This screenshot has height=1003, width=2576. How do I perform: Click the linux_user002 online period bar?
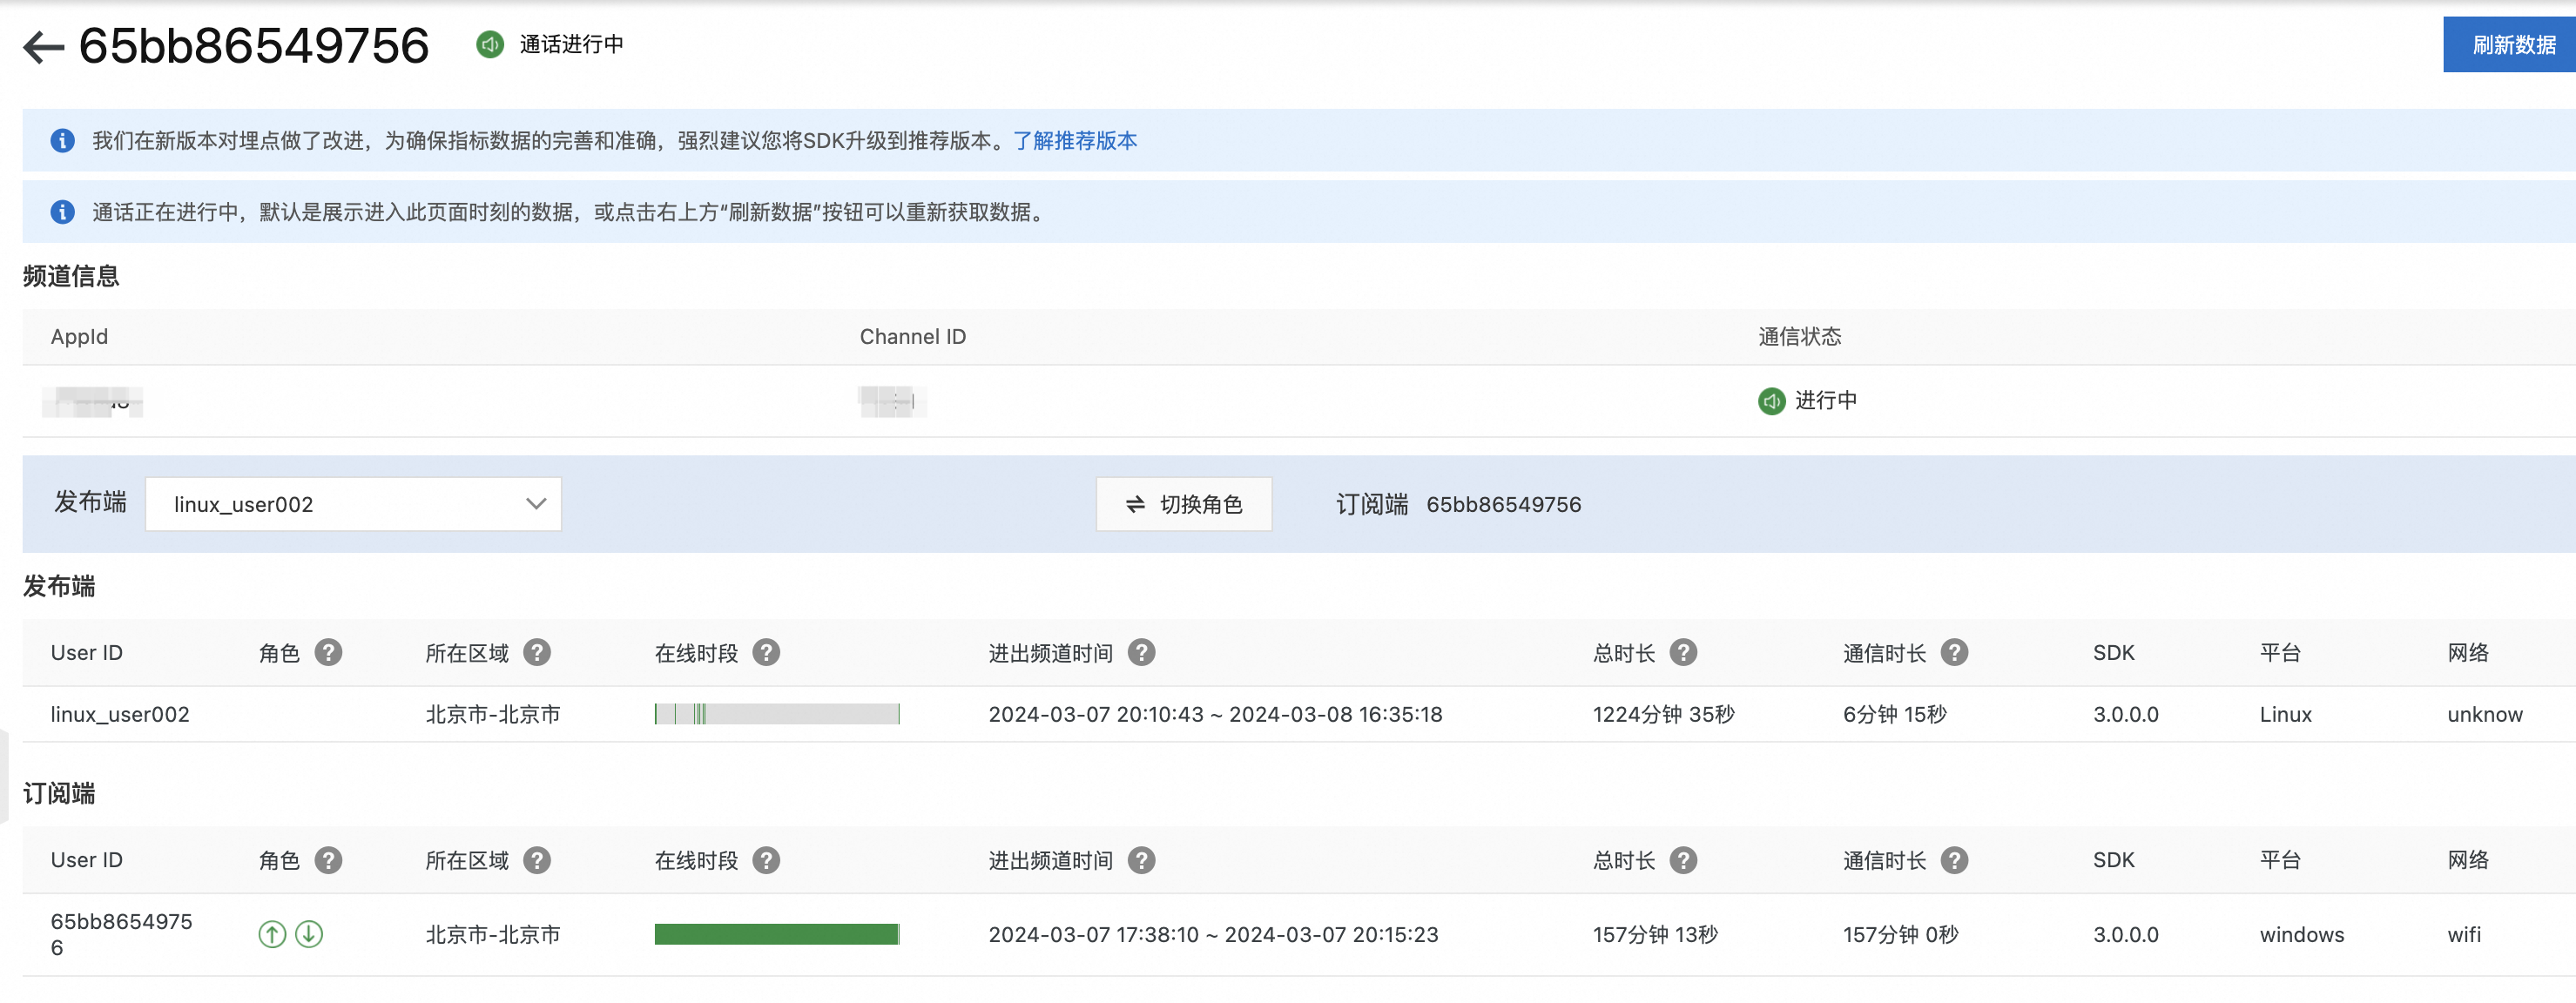(777, 714)
